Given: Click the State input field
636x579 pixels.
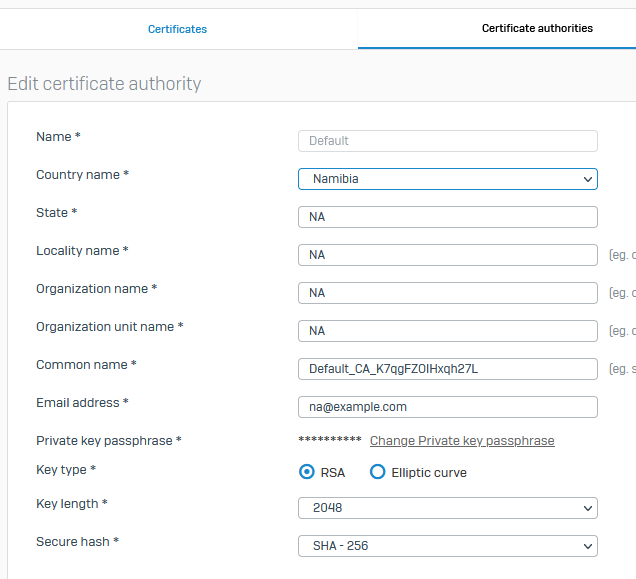Looking at the screenshot, I should click(x=448, y=217).
